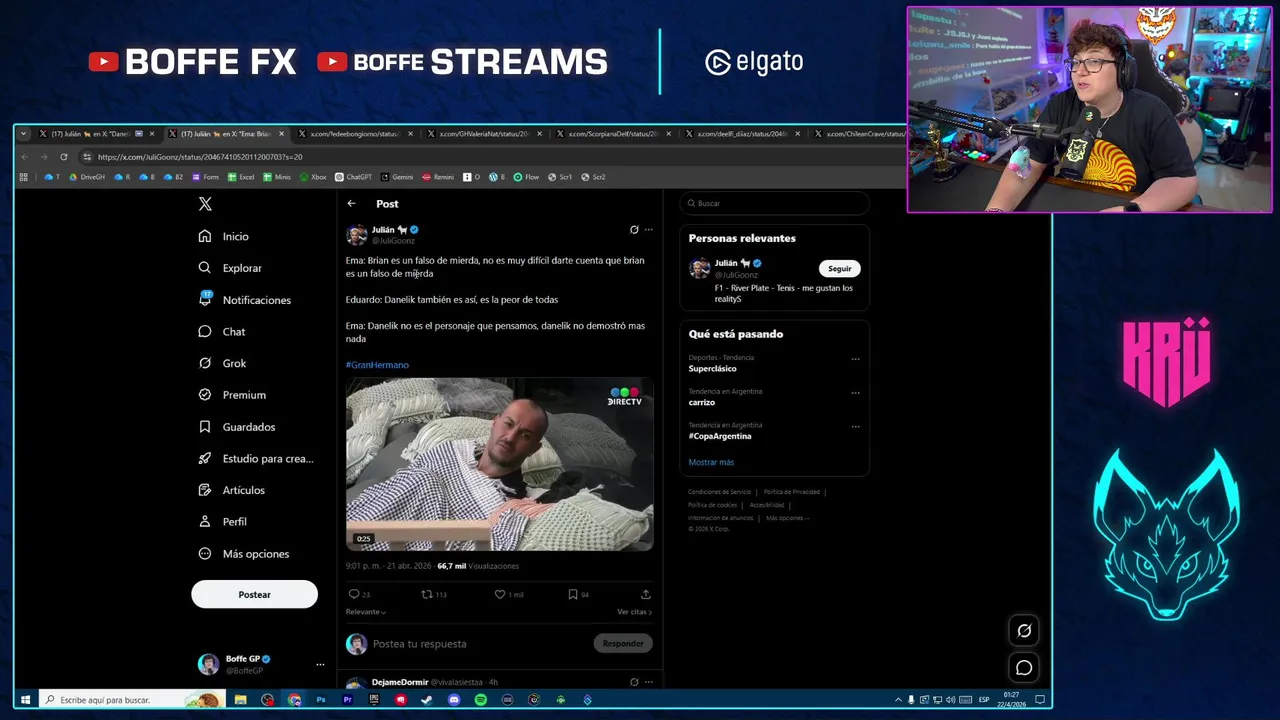Open Inicio home in the sidebar
The width and height of the screenshot is (1280, 720).
coord(224,236)
